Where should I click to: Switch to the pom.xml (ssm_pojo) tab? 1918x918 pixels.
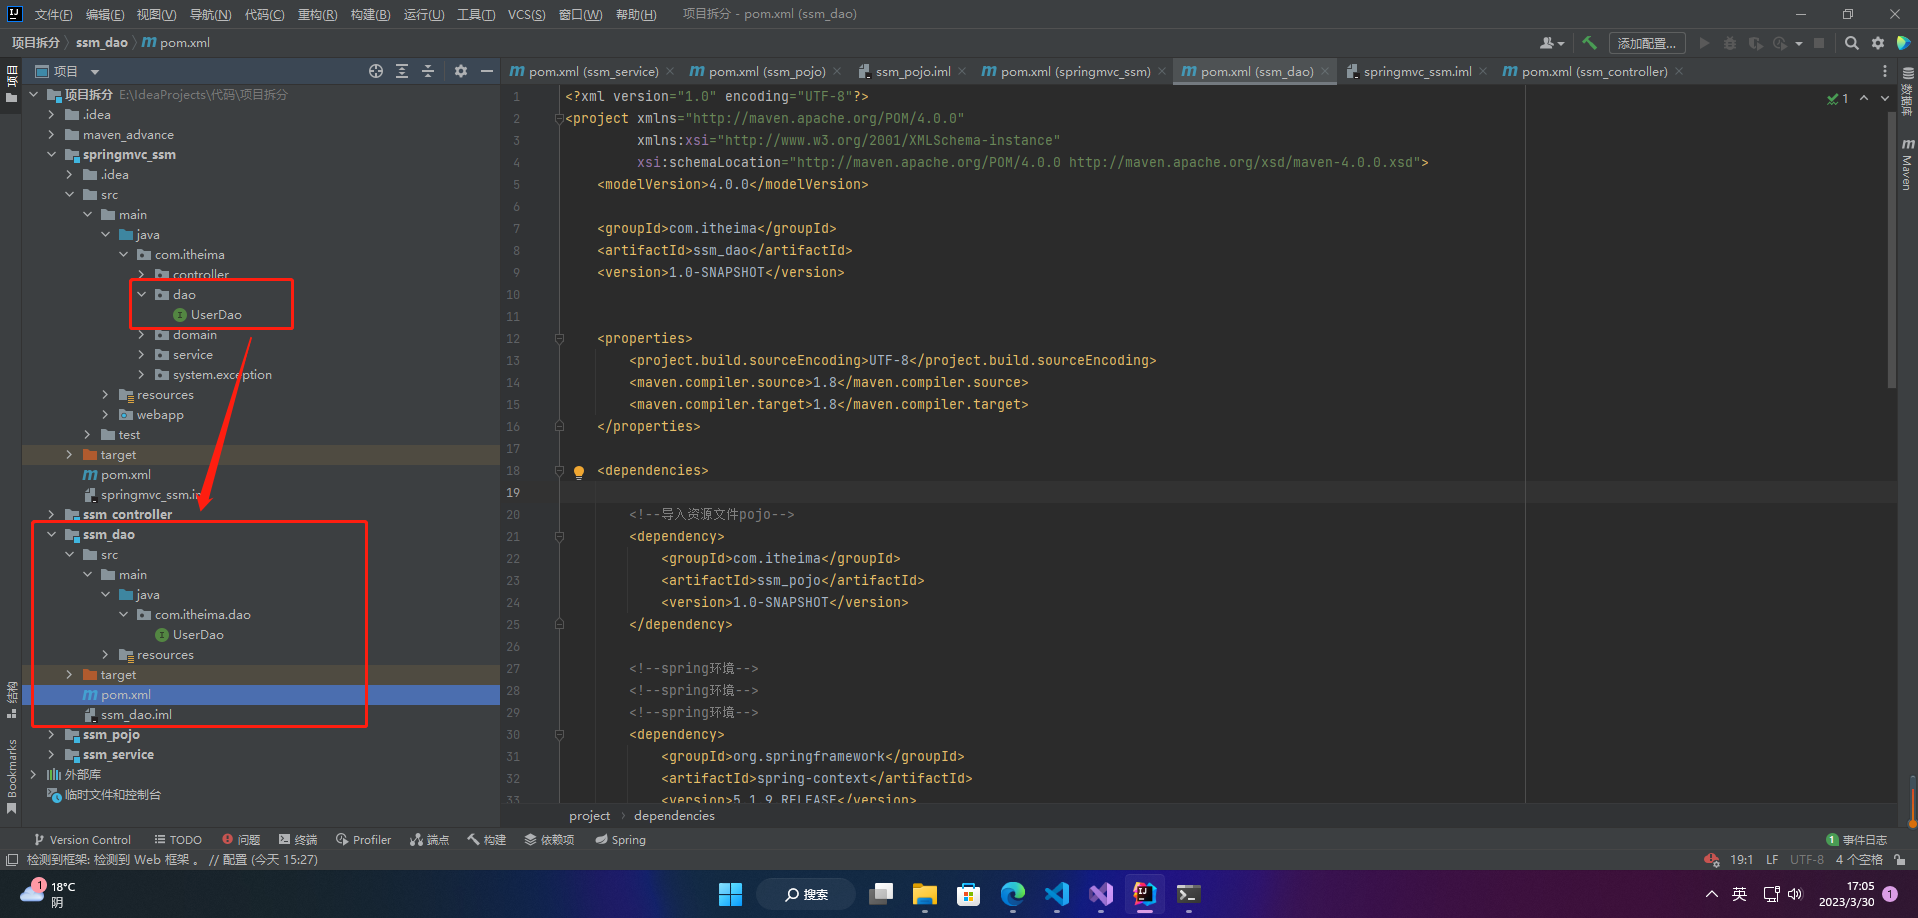click(x=766, y=72)
